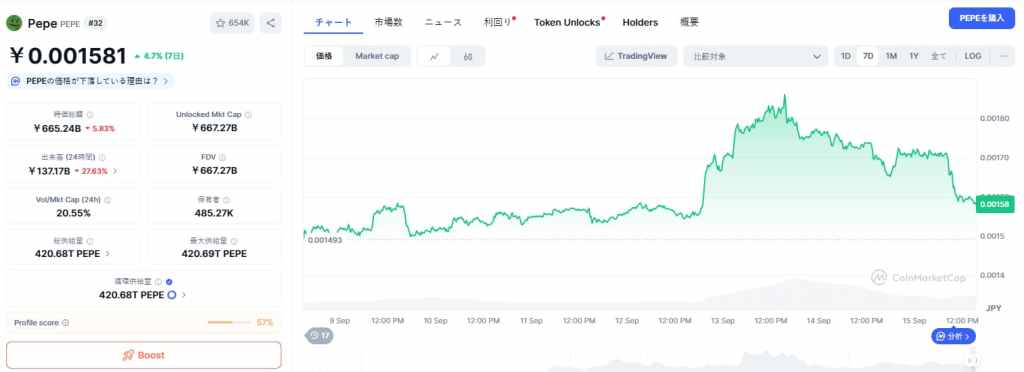Screen dimensions: 1024x372
Task: Click the 57% profile score value
Action: point(264,322)
